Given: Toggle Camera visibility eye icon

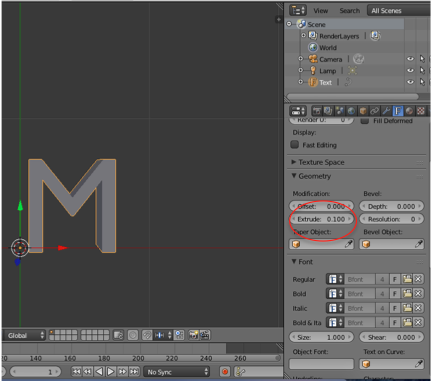Looking at the screenshot, I should tap(410, 59).
